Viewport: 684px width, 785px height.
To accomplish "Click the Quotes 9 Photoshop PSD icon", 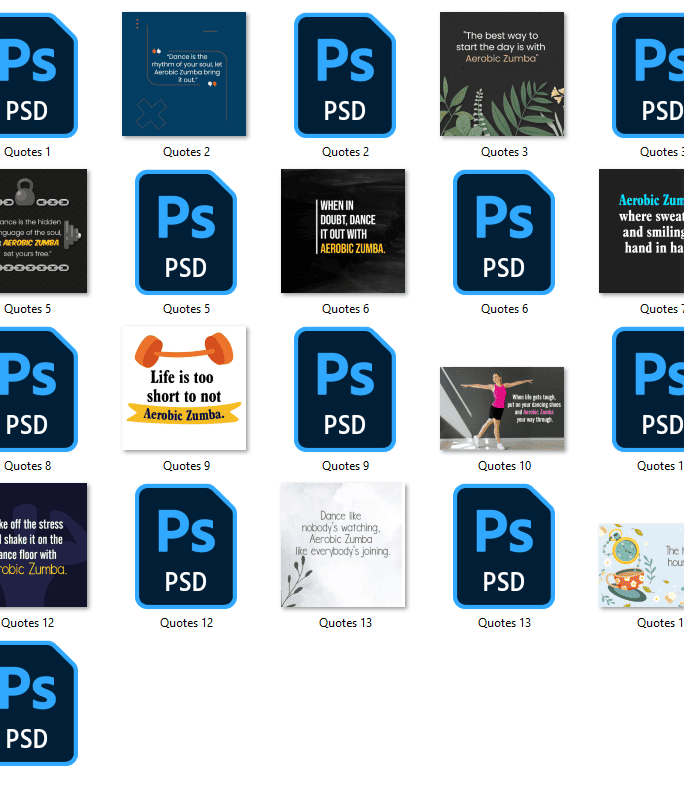I will click(345, 389).
